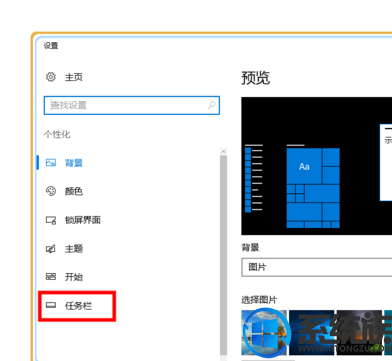Open the 背景 图片 dropdown
Viewport: 392px width, 361px height.
[x=317, y=267]
